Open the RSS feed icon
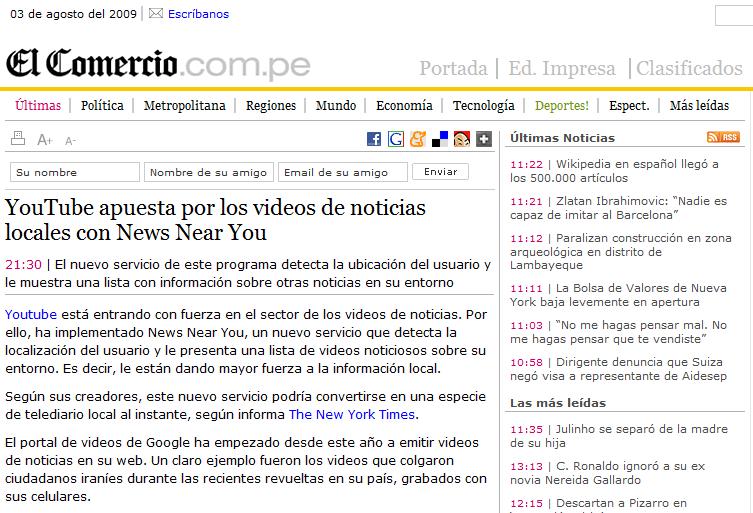The image size is (753, 513). coord(723,137)
